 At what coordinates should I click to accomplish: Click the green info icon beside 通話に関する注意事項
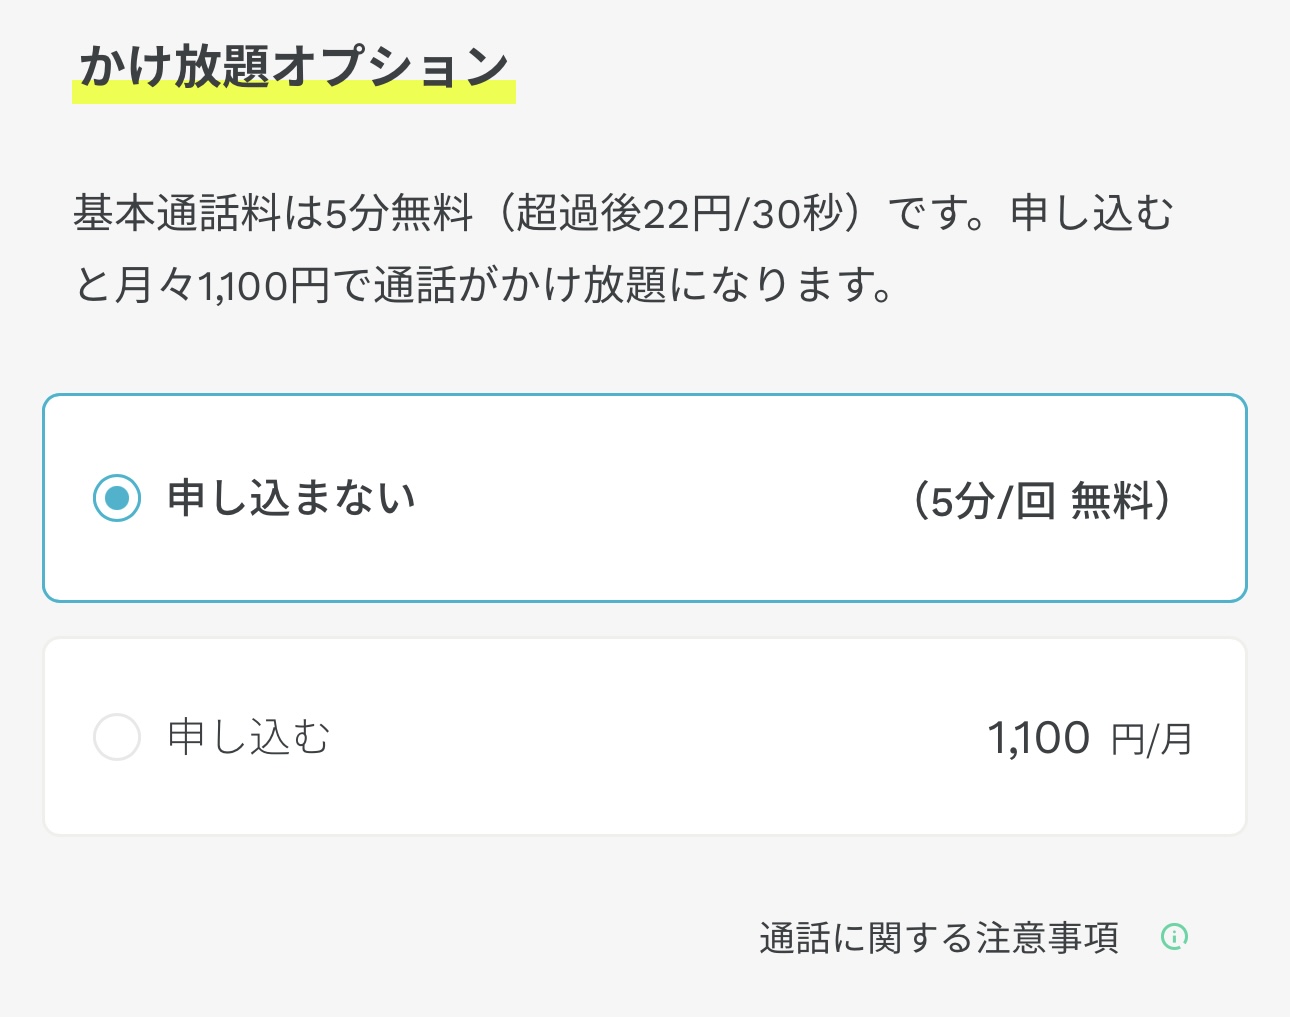coord(1174,937)
